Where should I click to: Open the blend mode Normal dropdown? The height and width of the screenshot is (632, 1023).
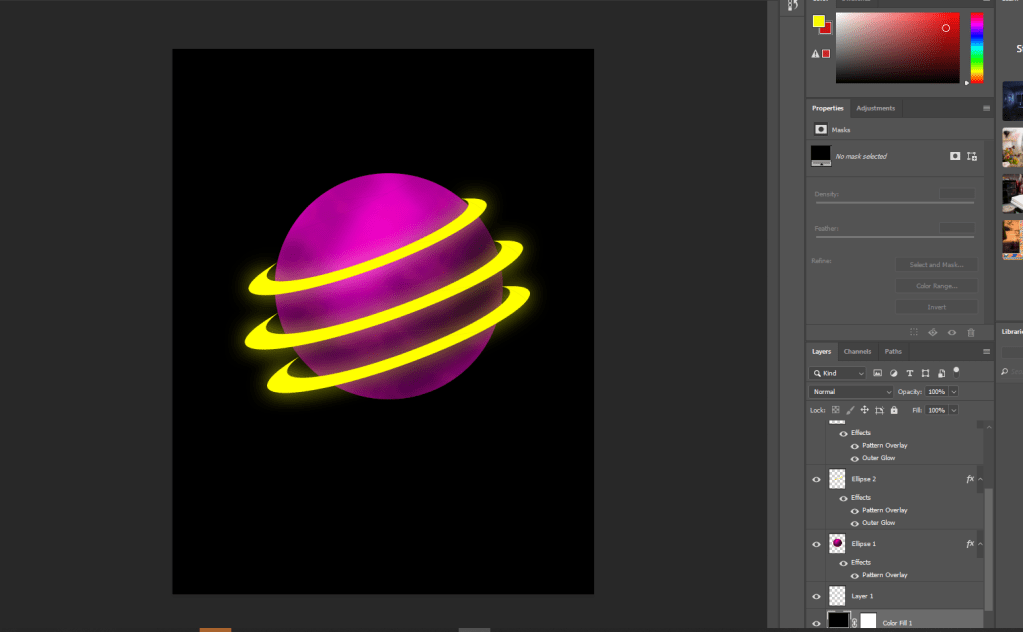point(851,392)
